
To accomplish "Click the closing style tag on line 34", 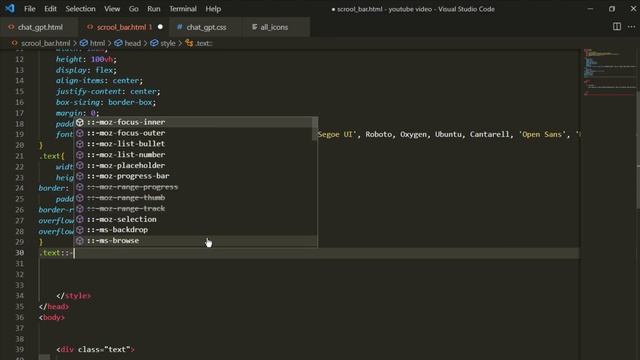I will (74, 296).
